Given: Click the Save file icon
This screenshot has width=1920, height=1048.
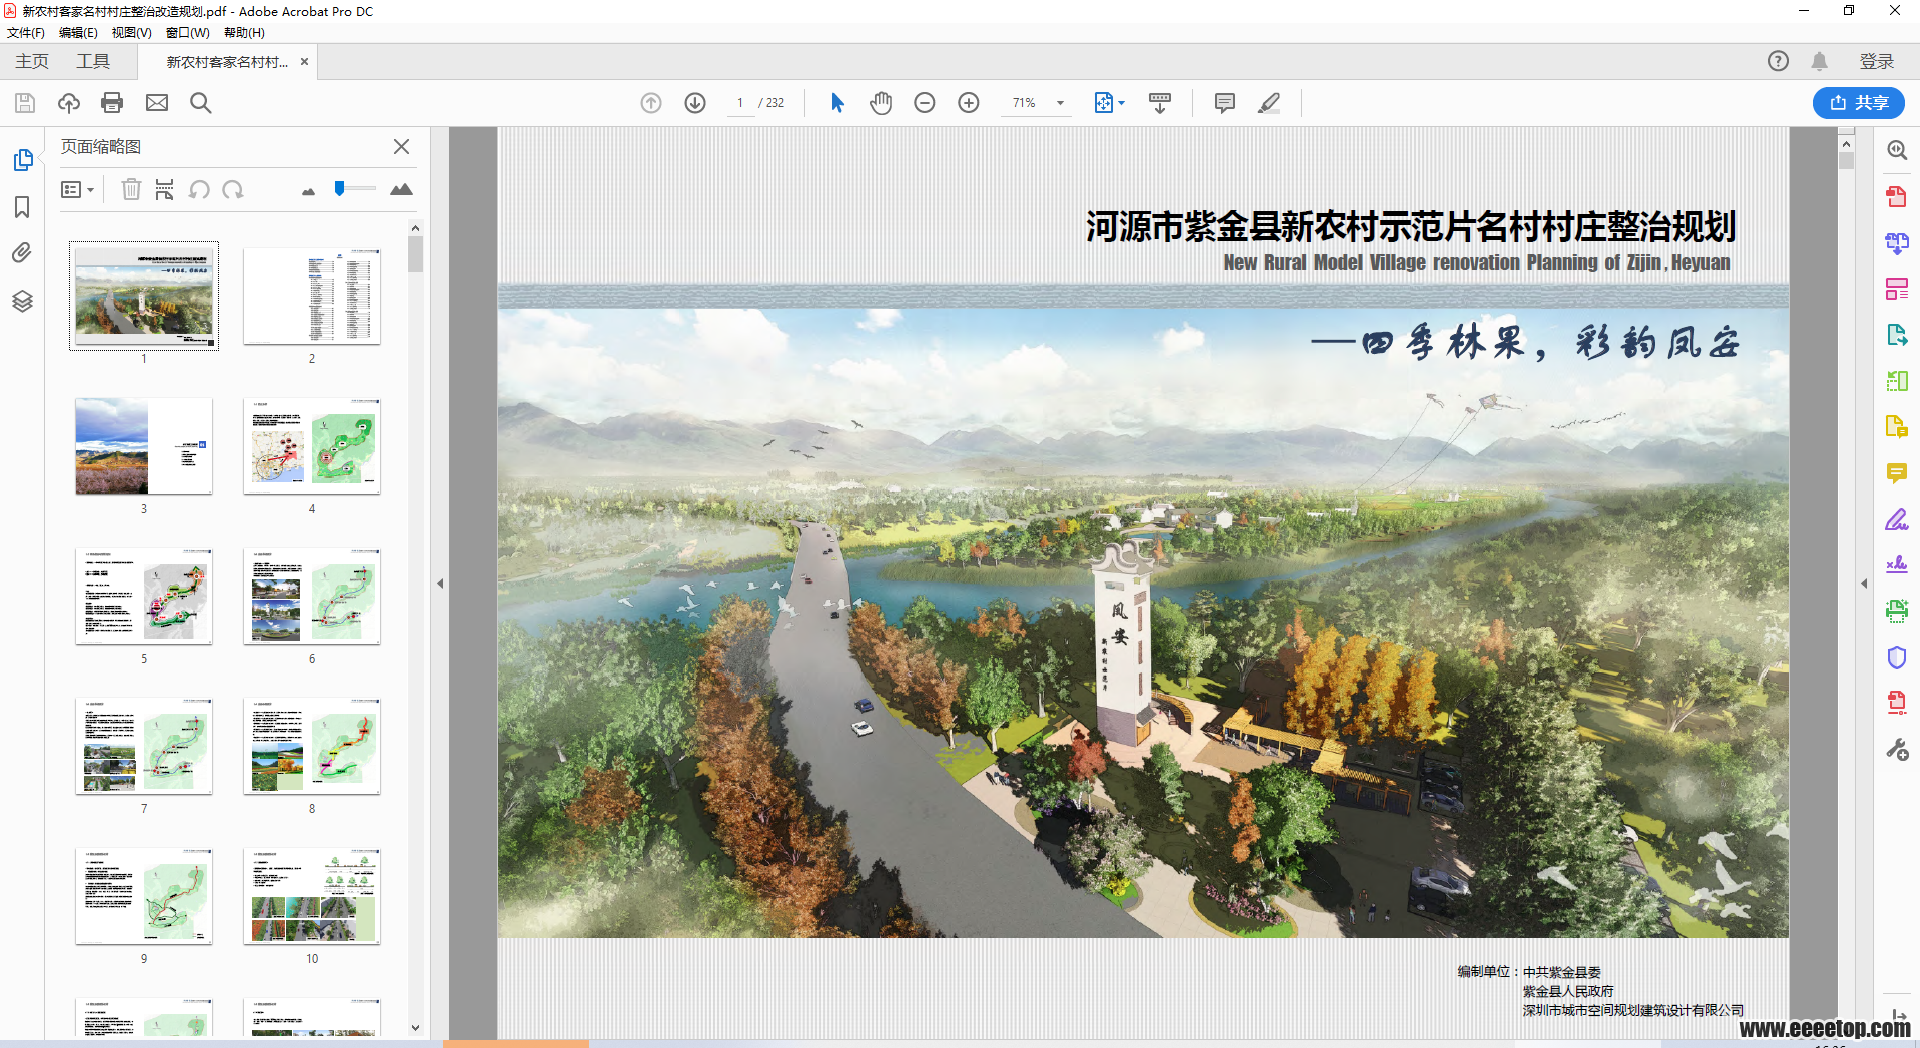Looking at the screenshot, I should [x=25, y=103].
